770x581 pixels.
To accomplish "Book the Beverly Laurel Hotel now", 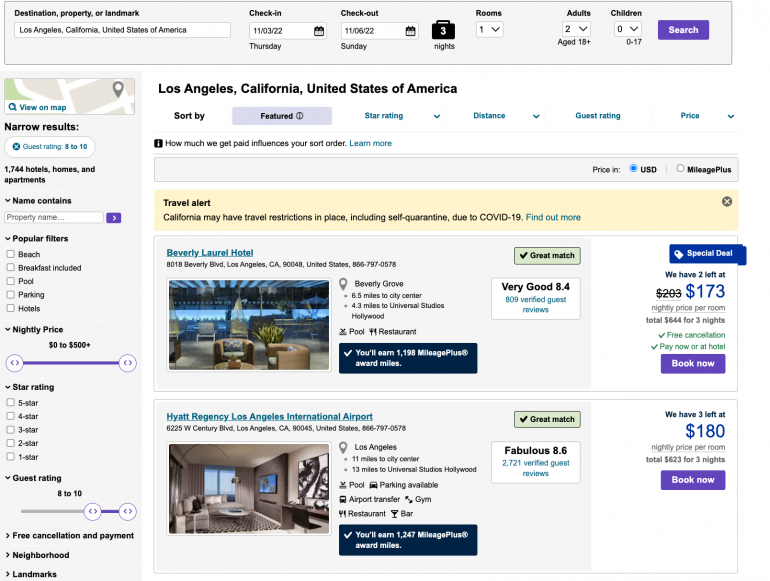I will 692,363.
